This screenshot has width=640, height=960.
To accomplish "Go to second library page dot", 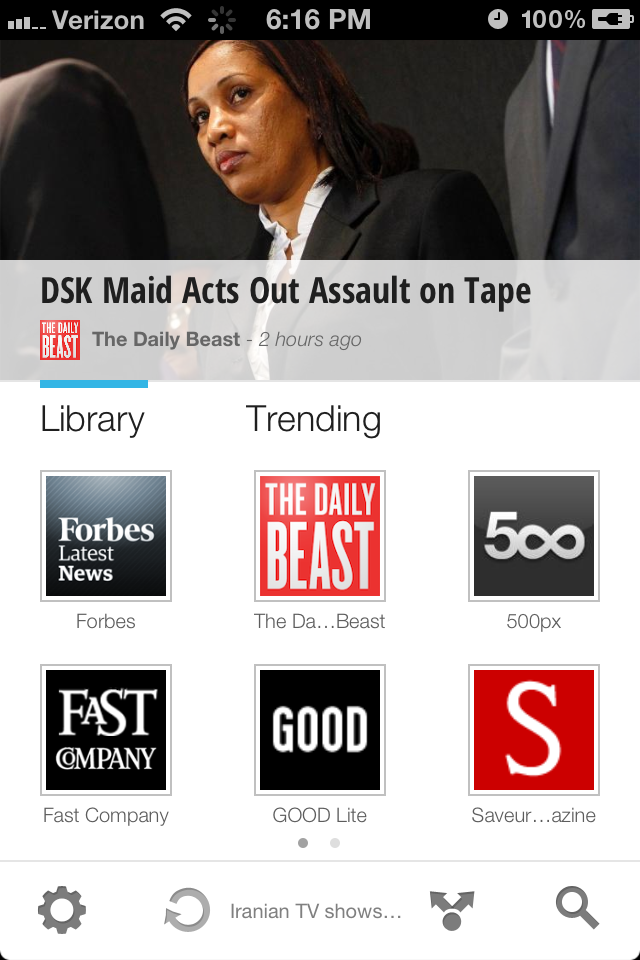I will [335, 843].
